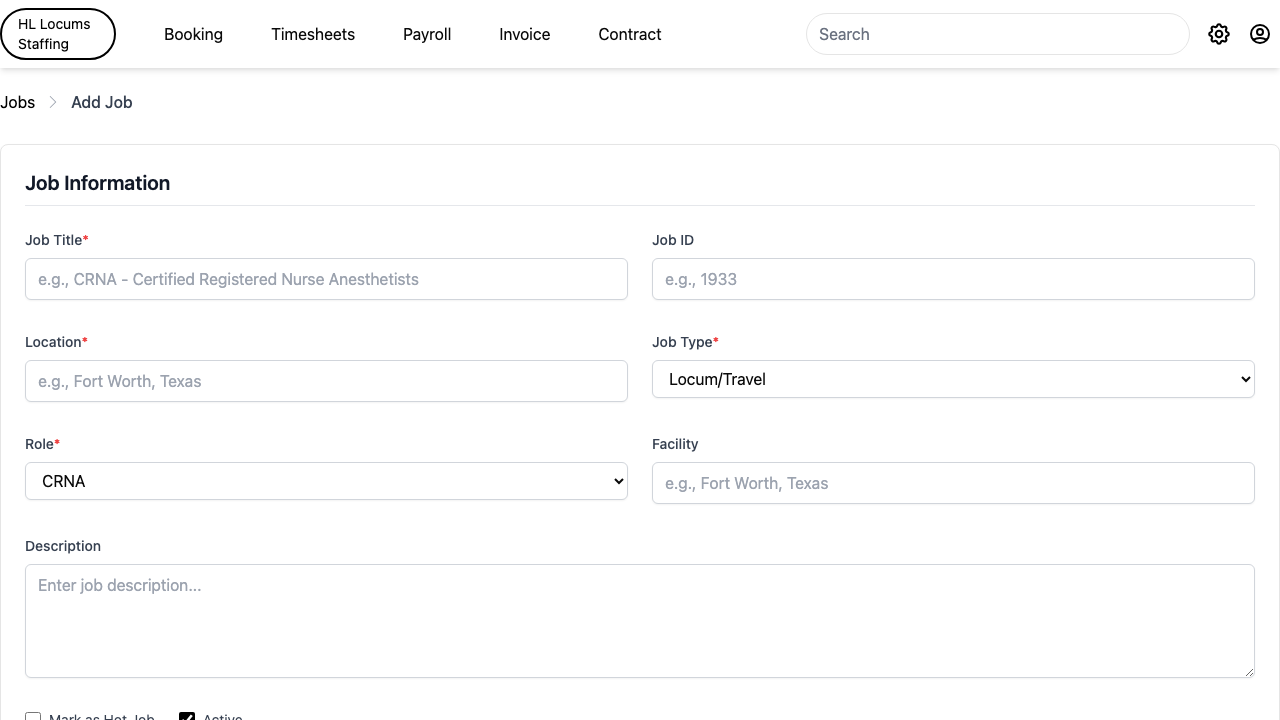Screen dimensions: 1280x720
Task: Navigate to Payroll
Action: 427,34
